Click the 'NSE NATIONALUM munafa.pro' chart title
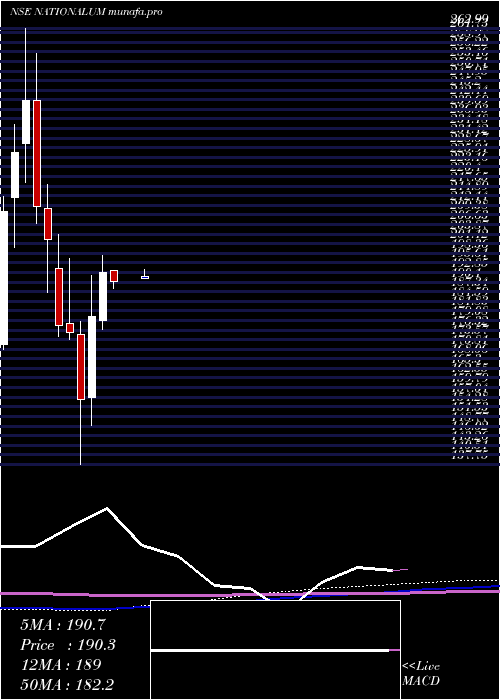 point(86,12)
